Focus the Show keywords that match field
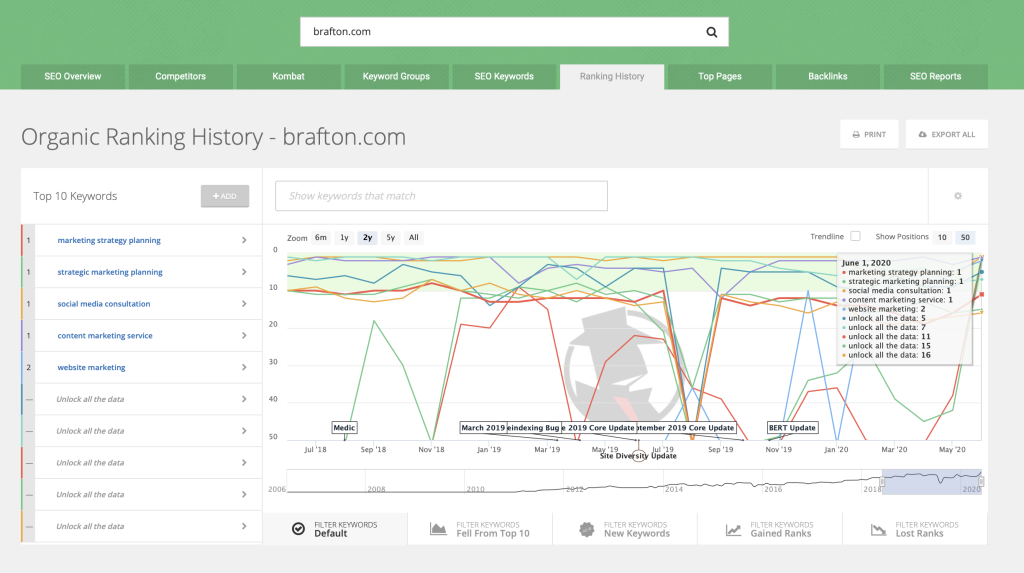This screenshot has width=1024, height=573. 441,196
